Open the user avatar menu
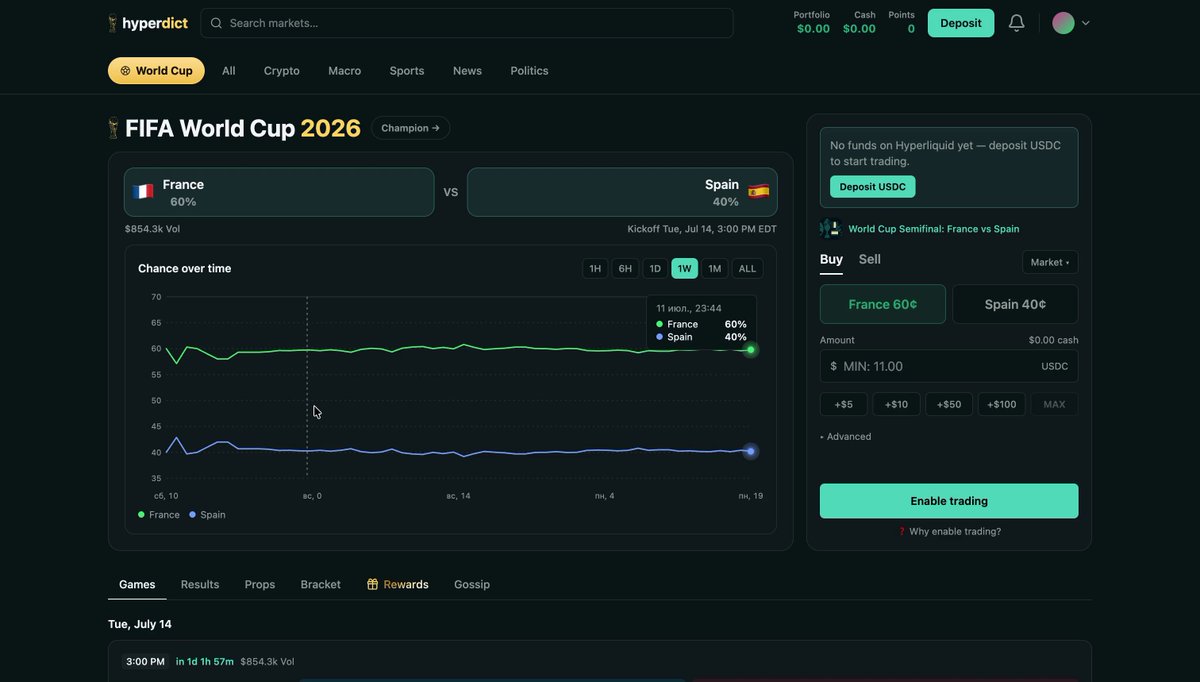The width and height of the screenshot is (1200, 682). point(1063,23)
